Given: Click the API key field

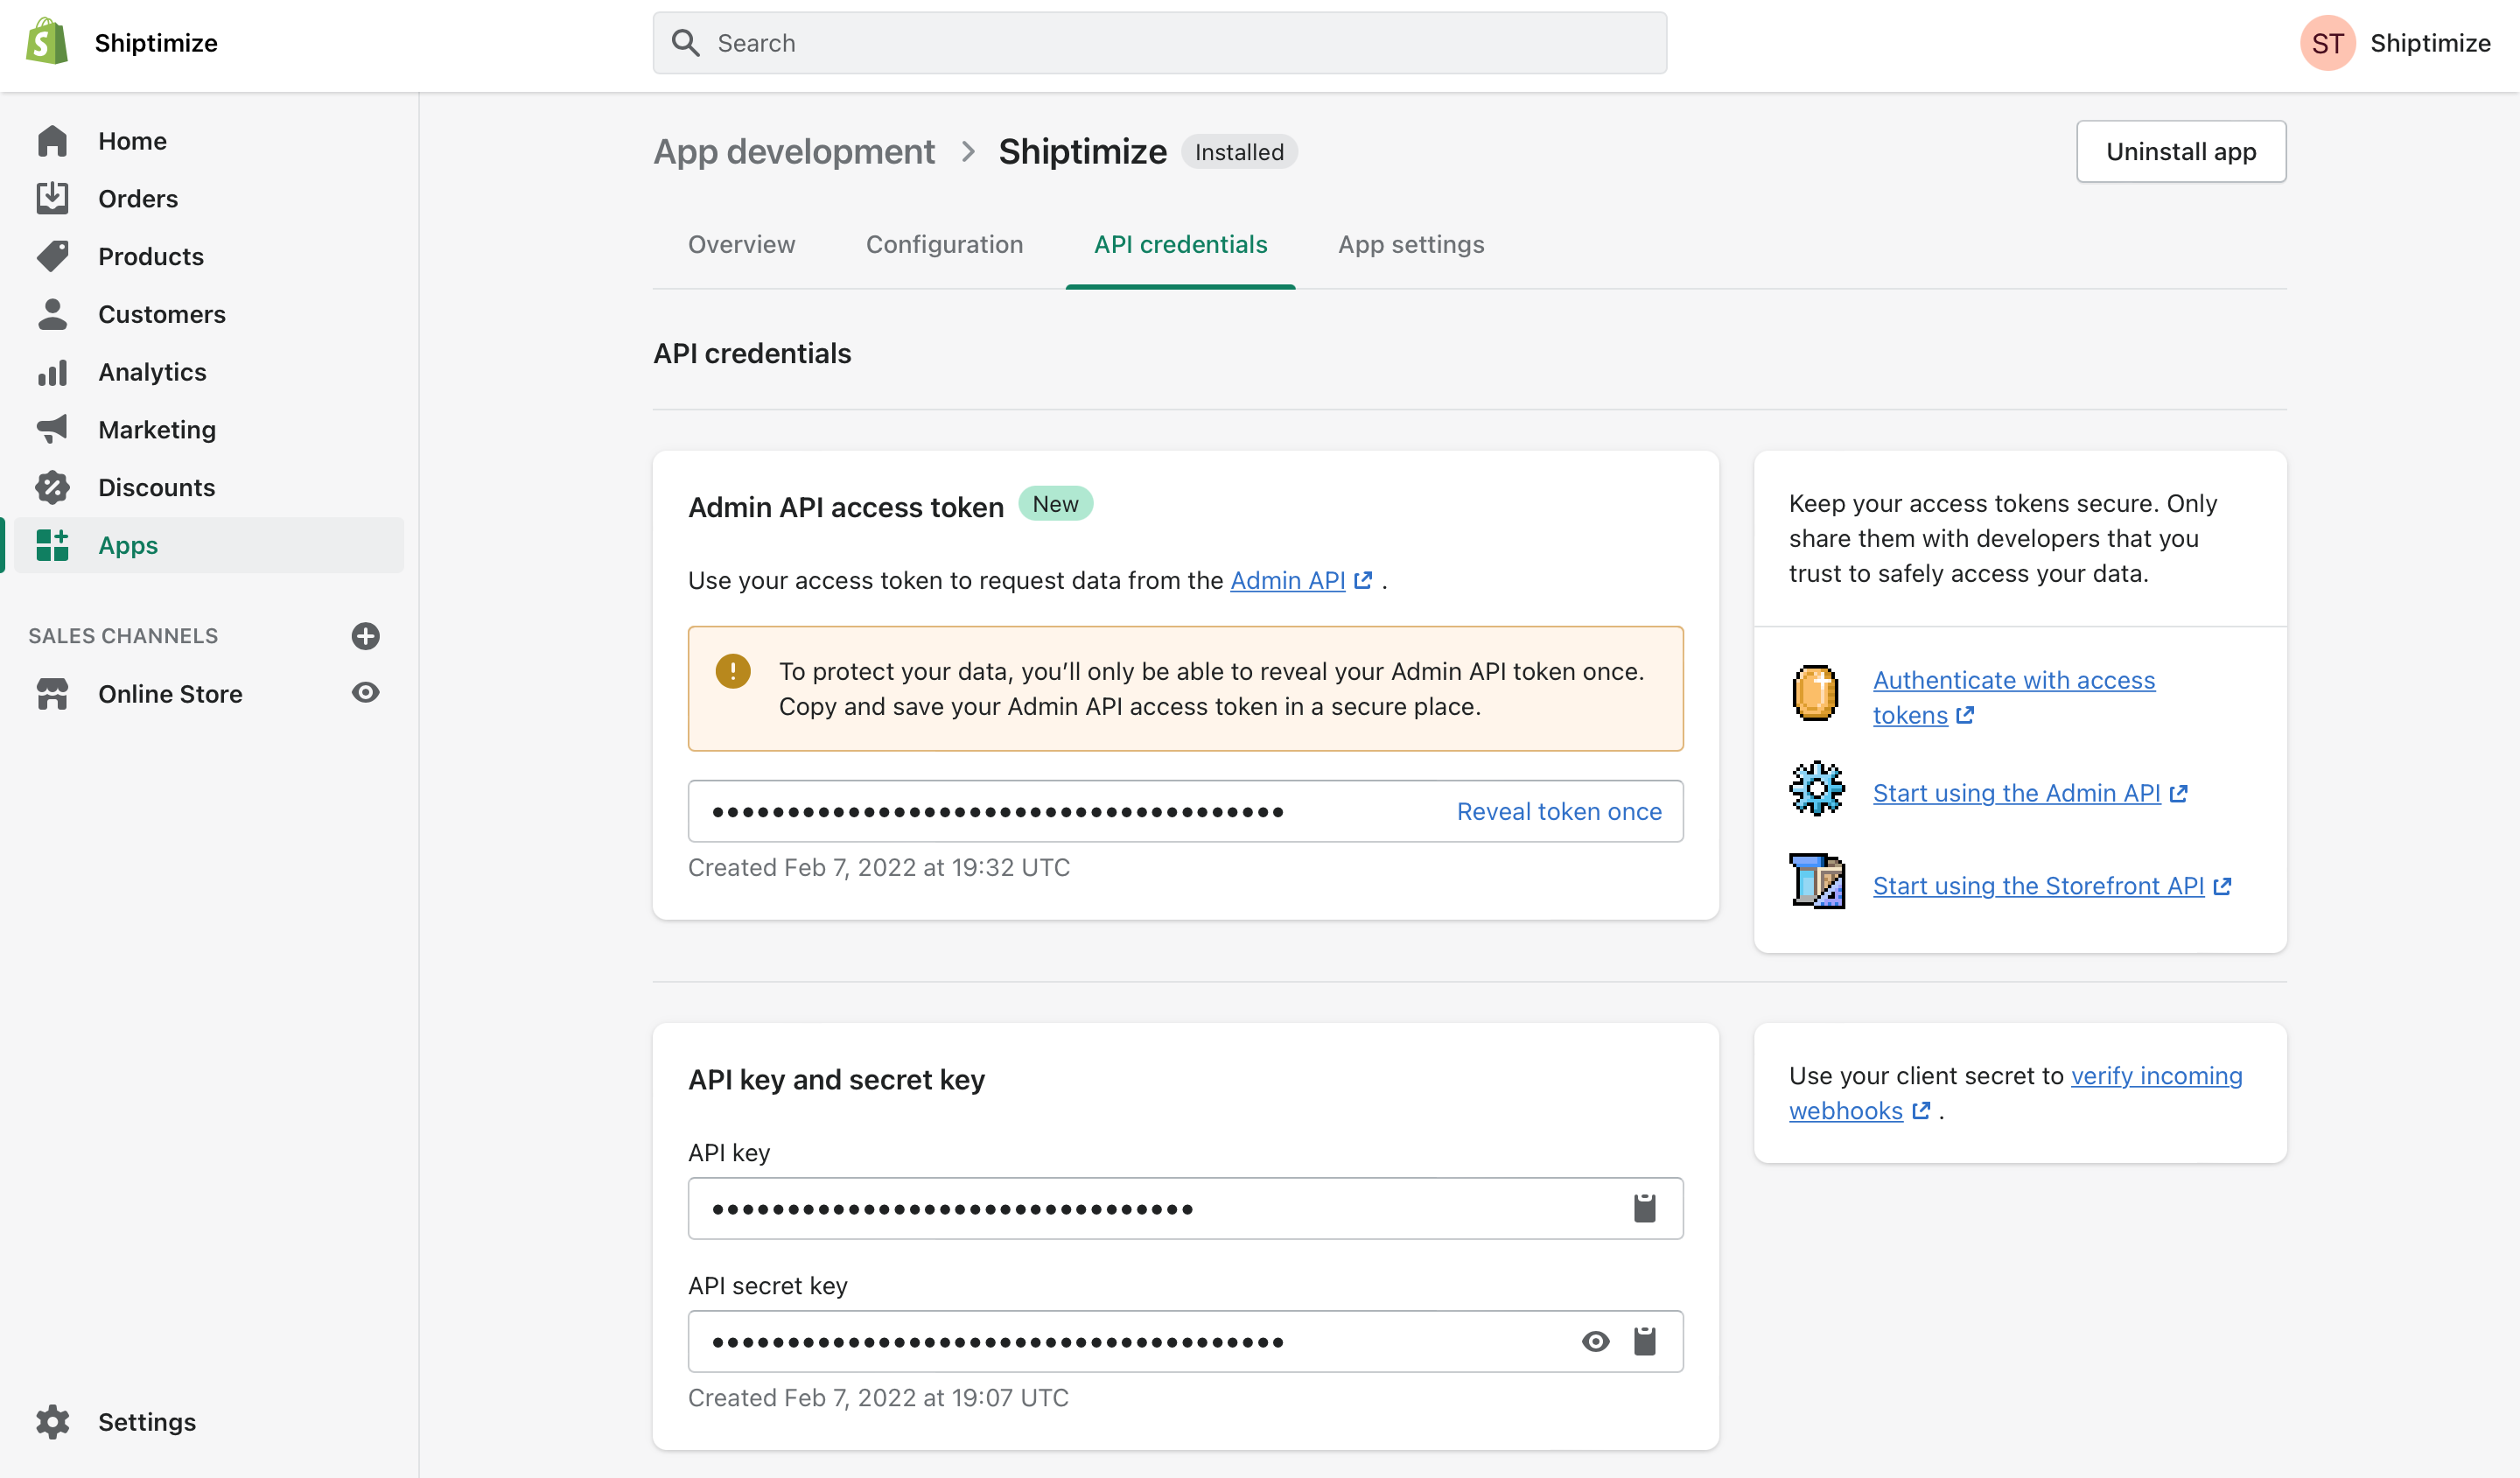Looking at the screenshot, I should (1185, 1208).
